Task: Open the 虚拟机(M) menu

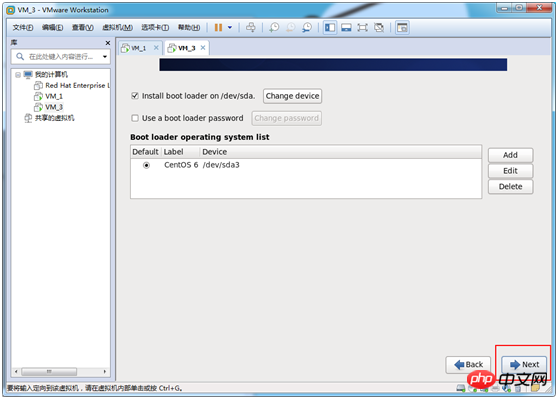Action: [x=117, y=27]
